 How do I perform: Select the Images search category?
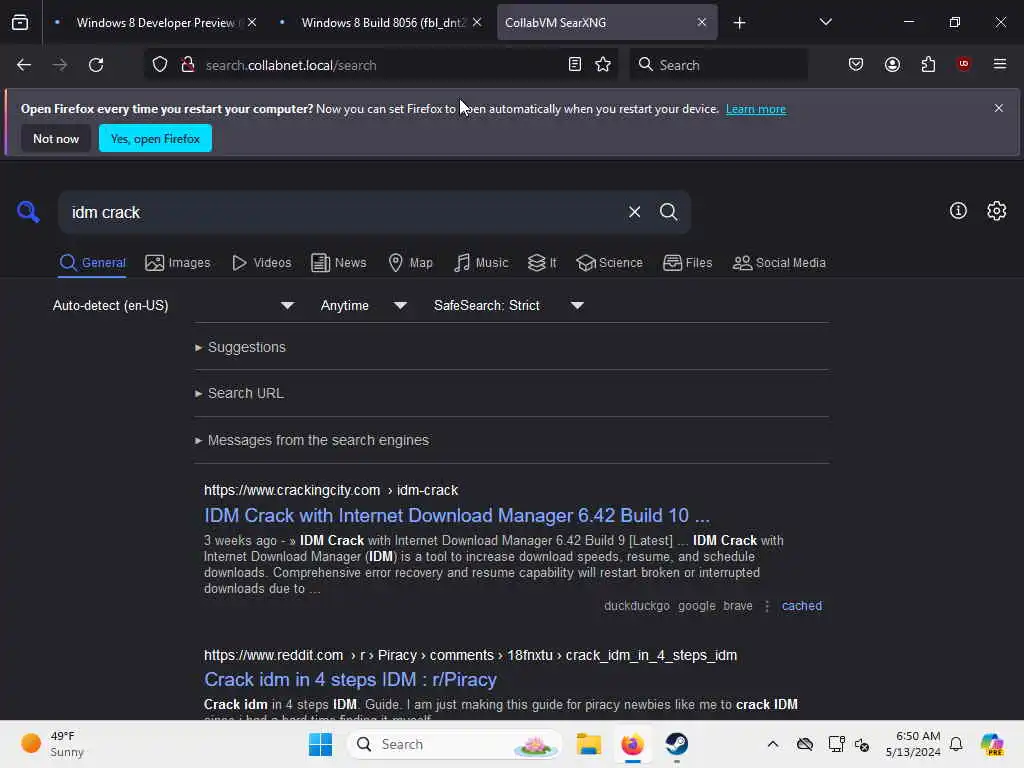(178, 263)
